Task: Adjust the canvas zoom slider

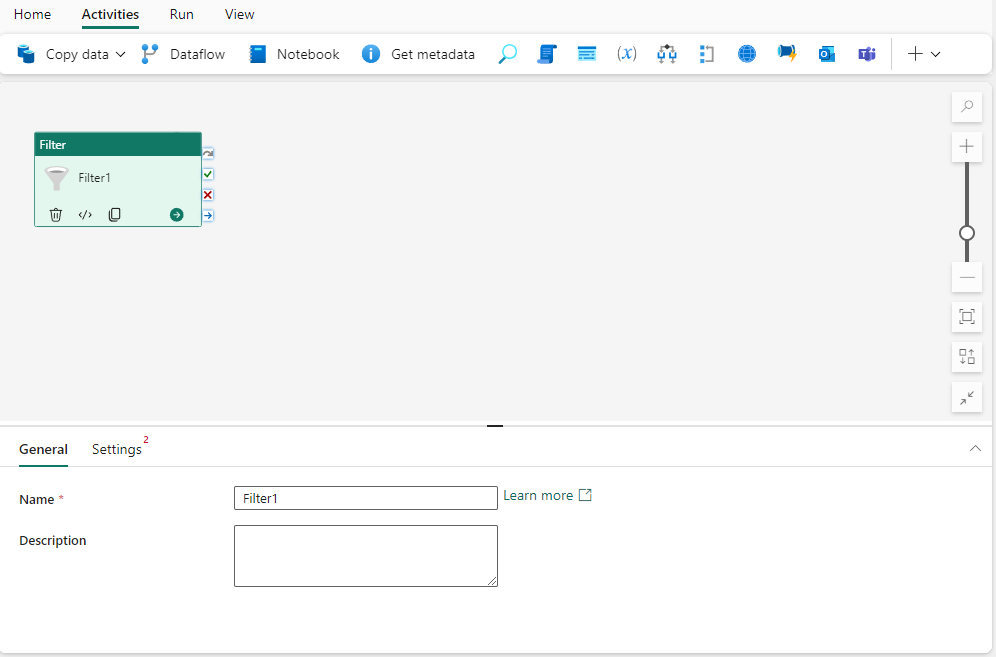Action: point(966,232)
